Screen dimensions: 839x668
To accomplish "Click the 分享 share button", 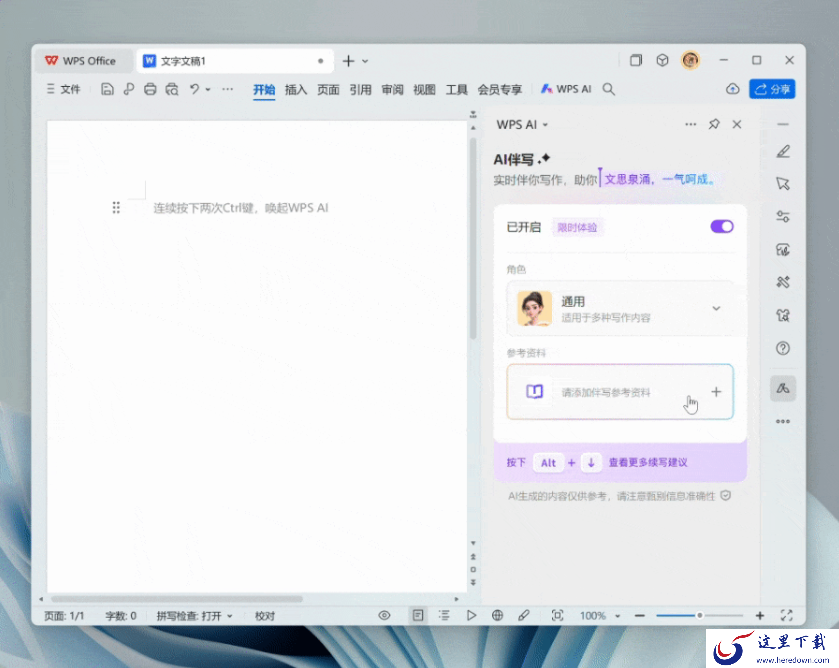I will [772, 89].
